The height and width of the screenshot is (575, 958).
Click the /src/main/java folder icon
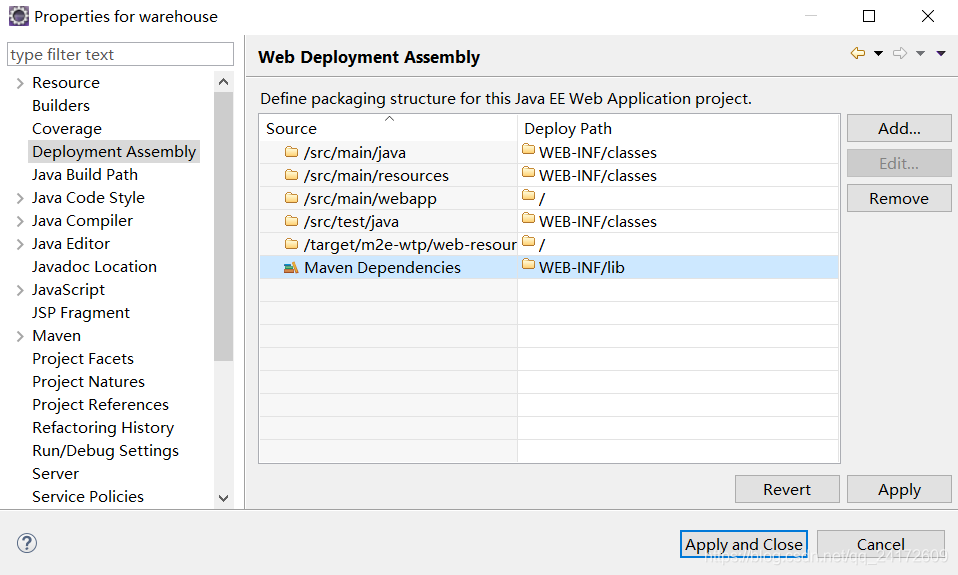[291, 152]
